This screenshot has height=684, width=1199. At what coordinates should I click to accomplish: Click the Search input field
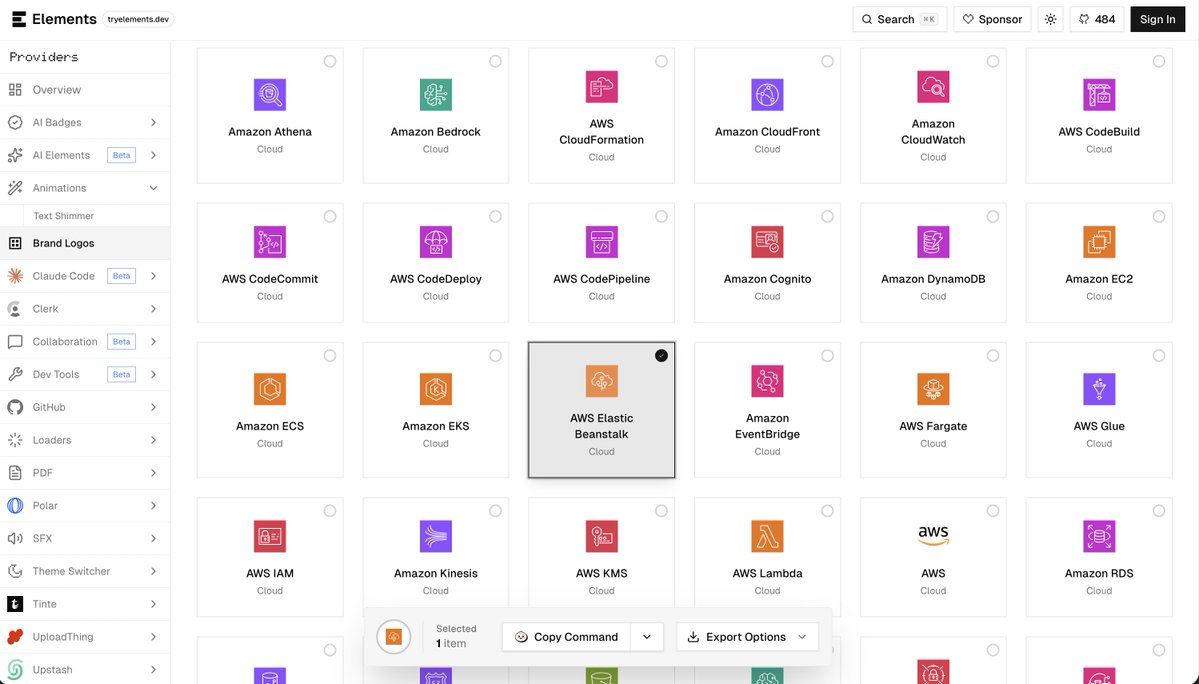click(899, 19)
